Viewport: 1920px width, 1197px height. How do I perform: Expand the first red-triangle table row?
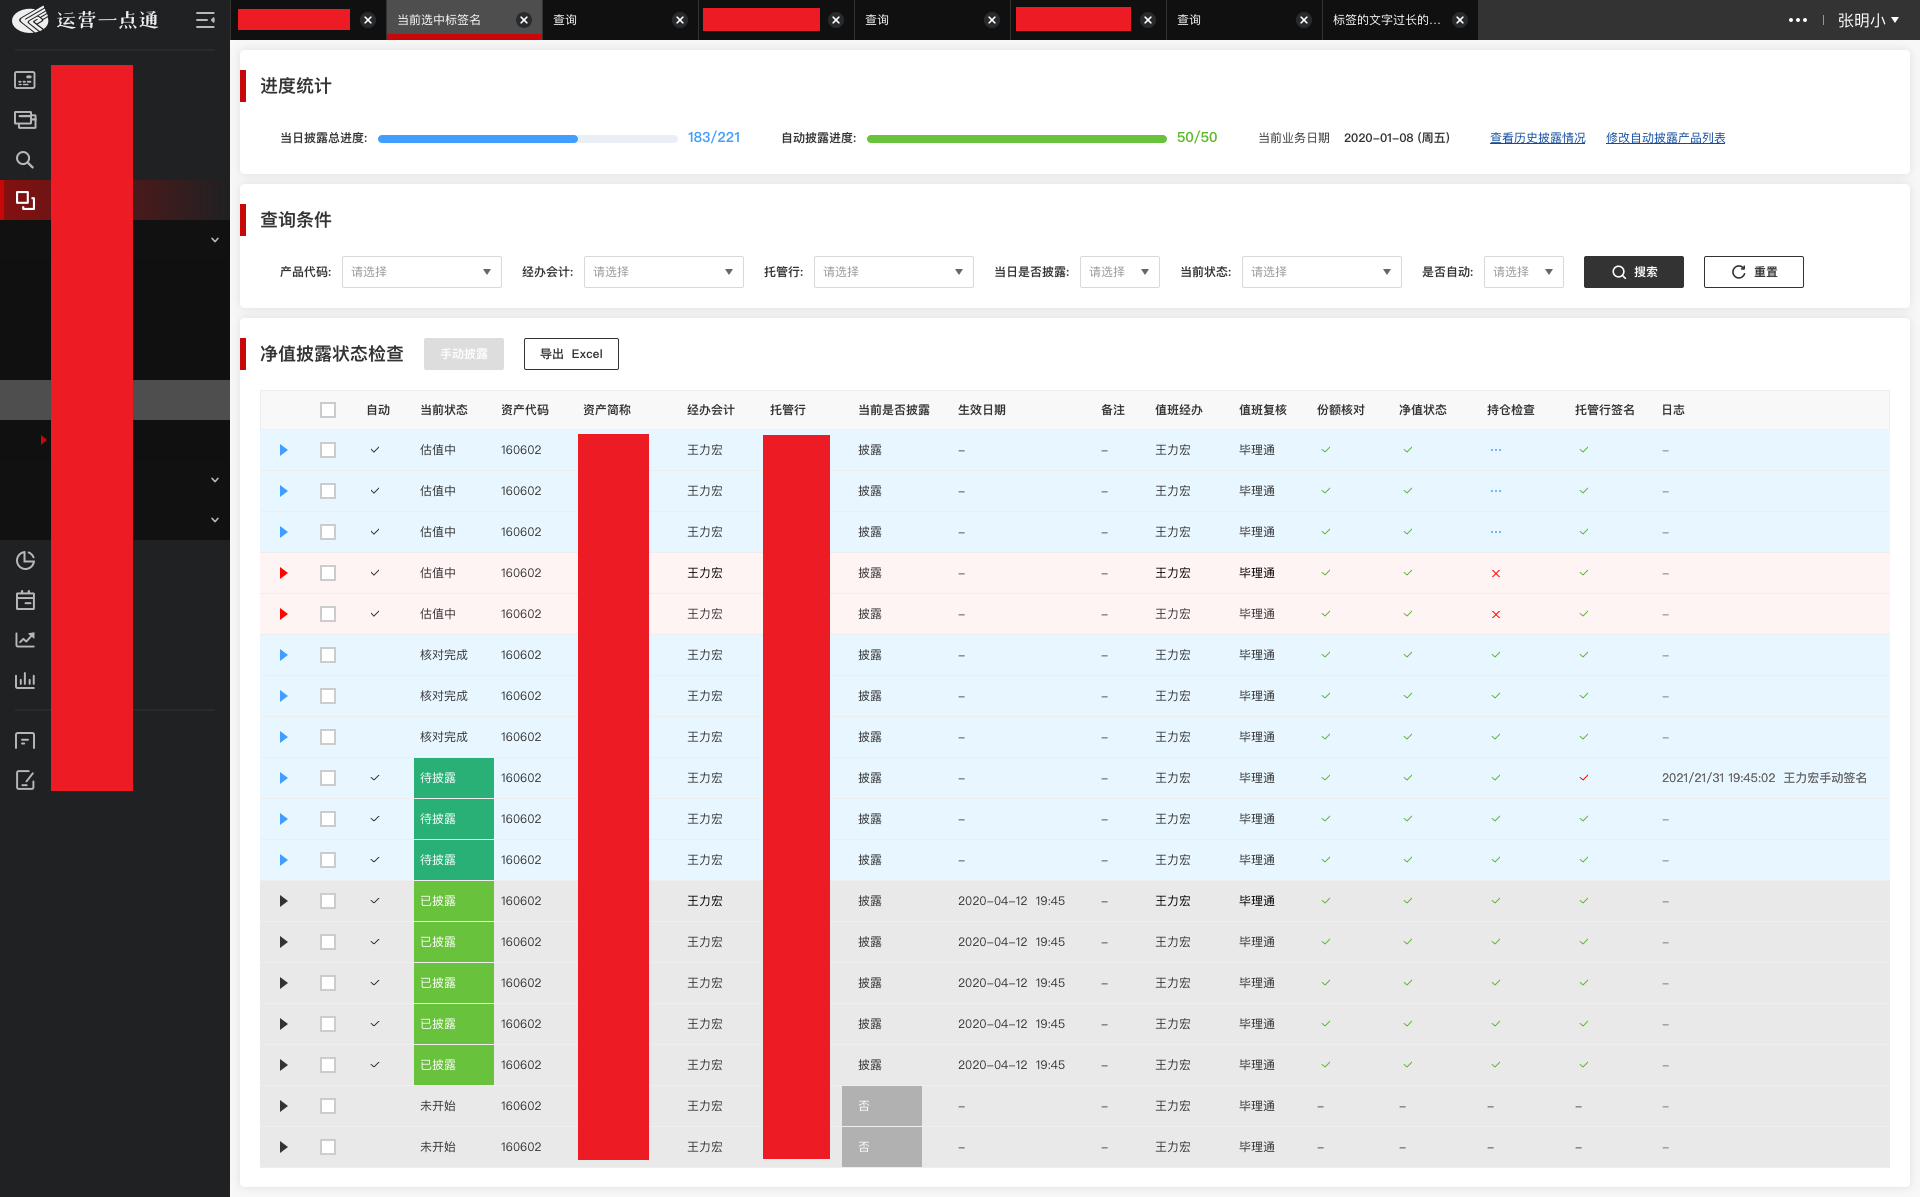pyautogui.click(x=284, y=573)
